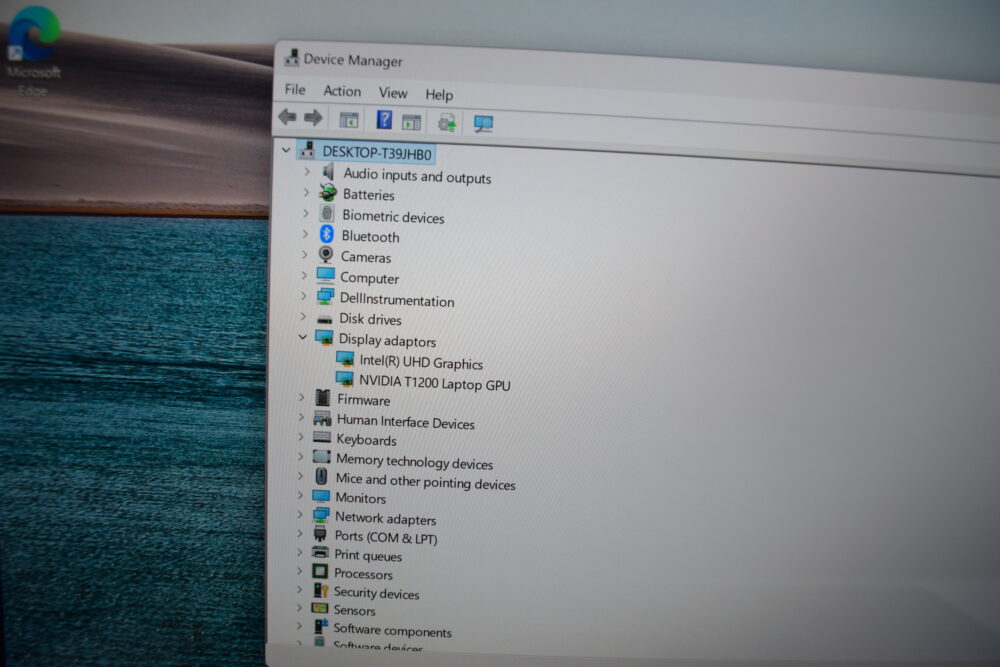Expand Human Interface Devices
Screen dimensions: 1000x667
[x=301, y=417]
